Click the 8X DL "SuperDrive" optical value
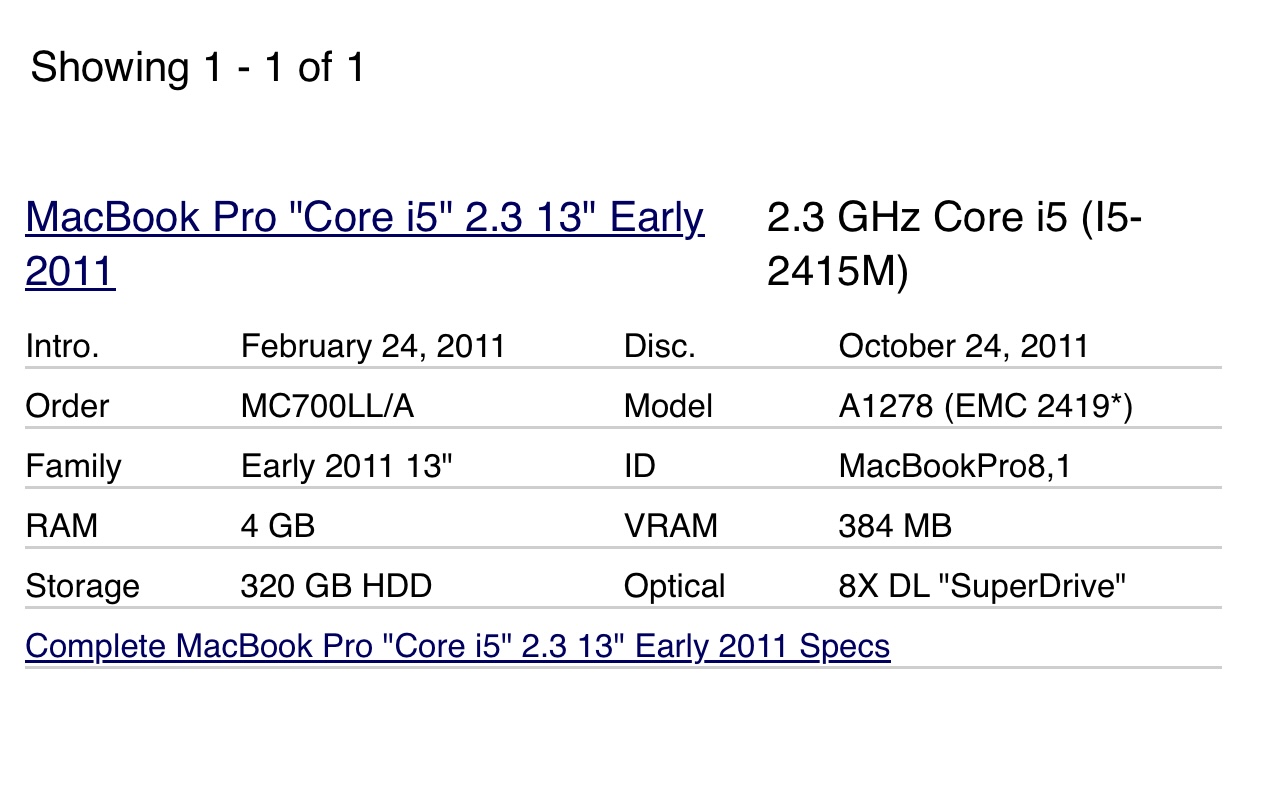 pos(982,586)
